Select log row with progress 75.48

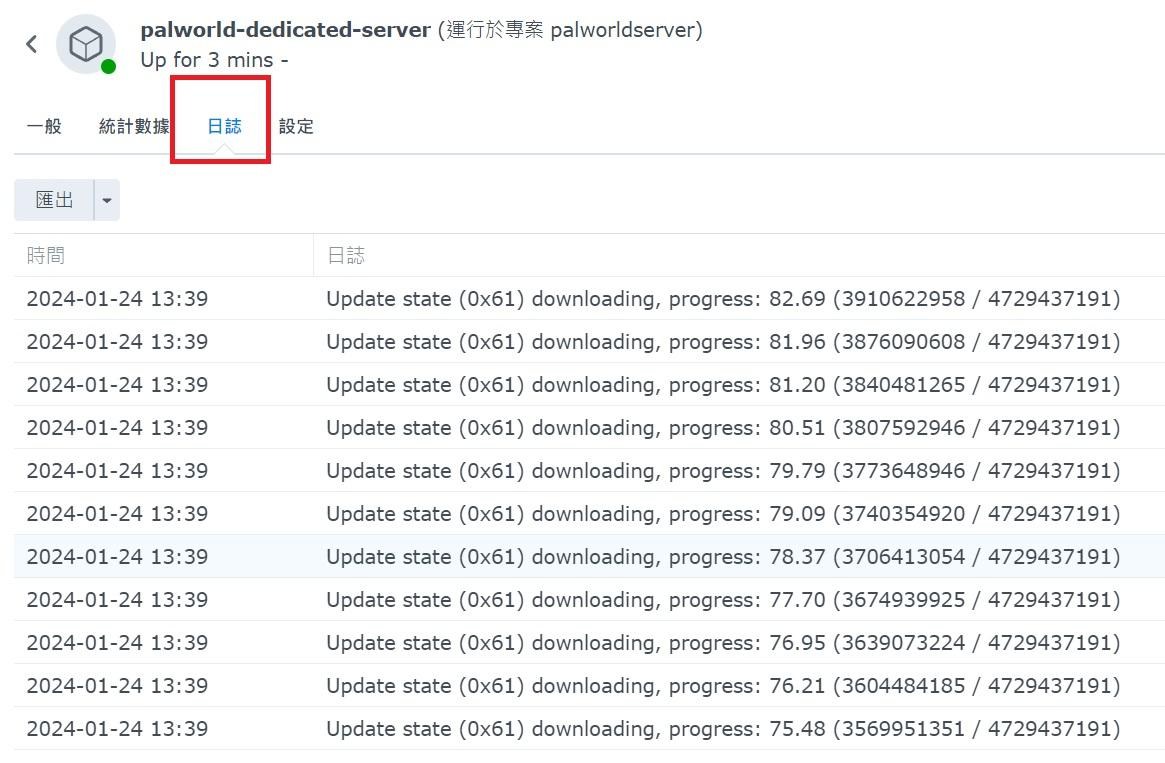click(589, 729)
